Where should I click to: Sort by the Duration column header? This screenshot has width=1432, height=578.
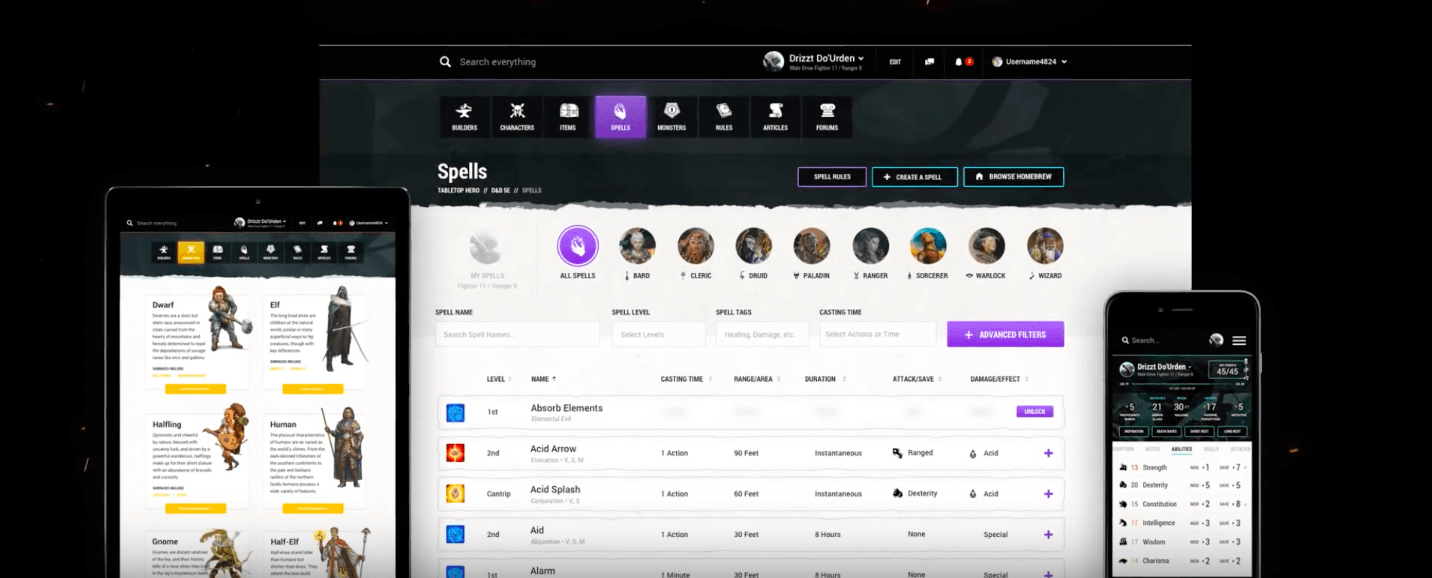coord(825,379)
